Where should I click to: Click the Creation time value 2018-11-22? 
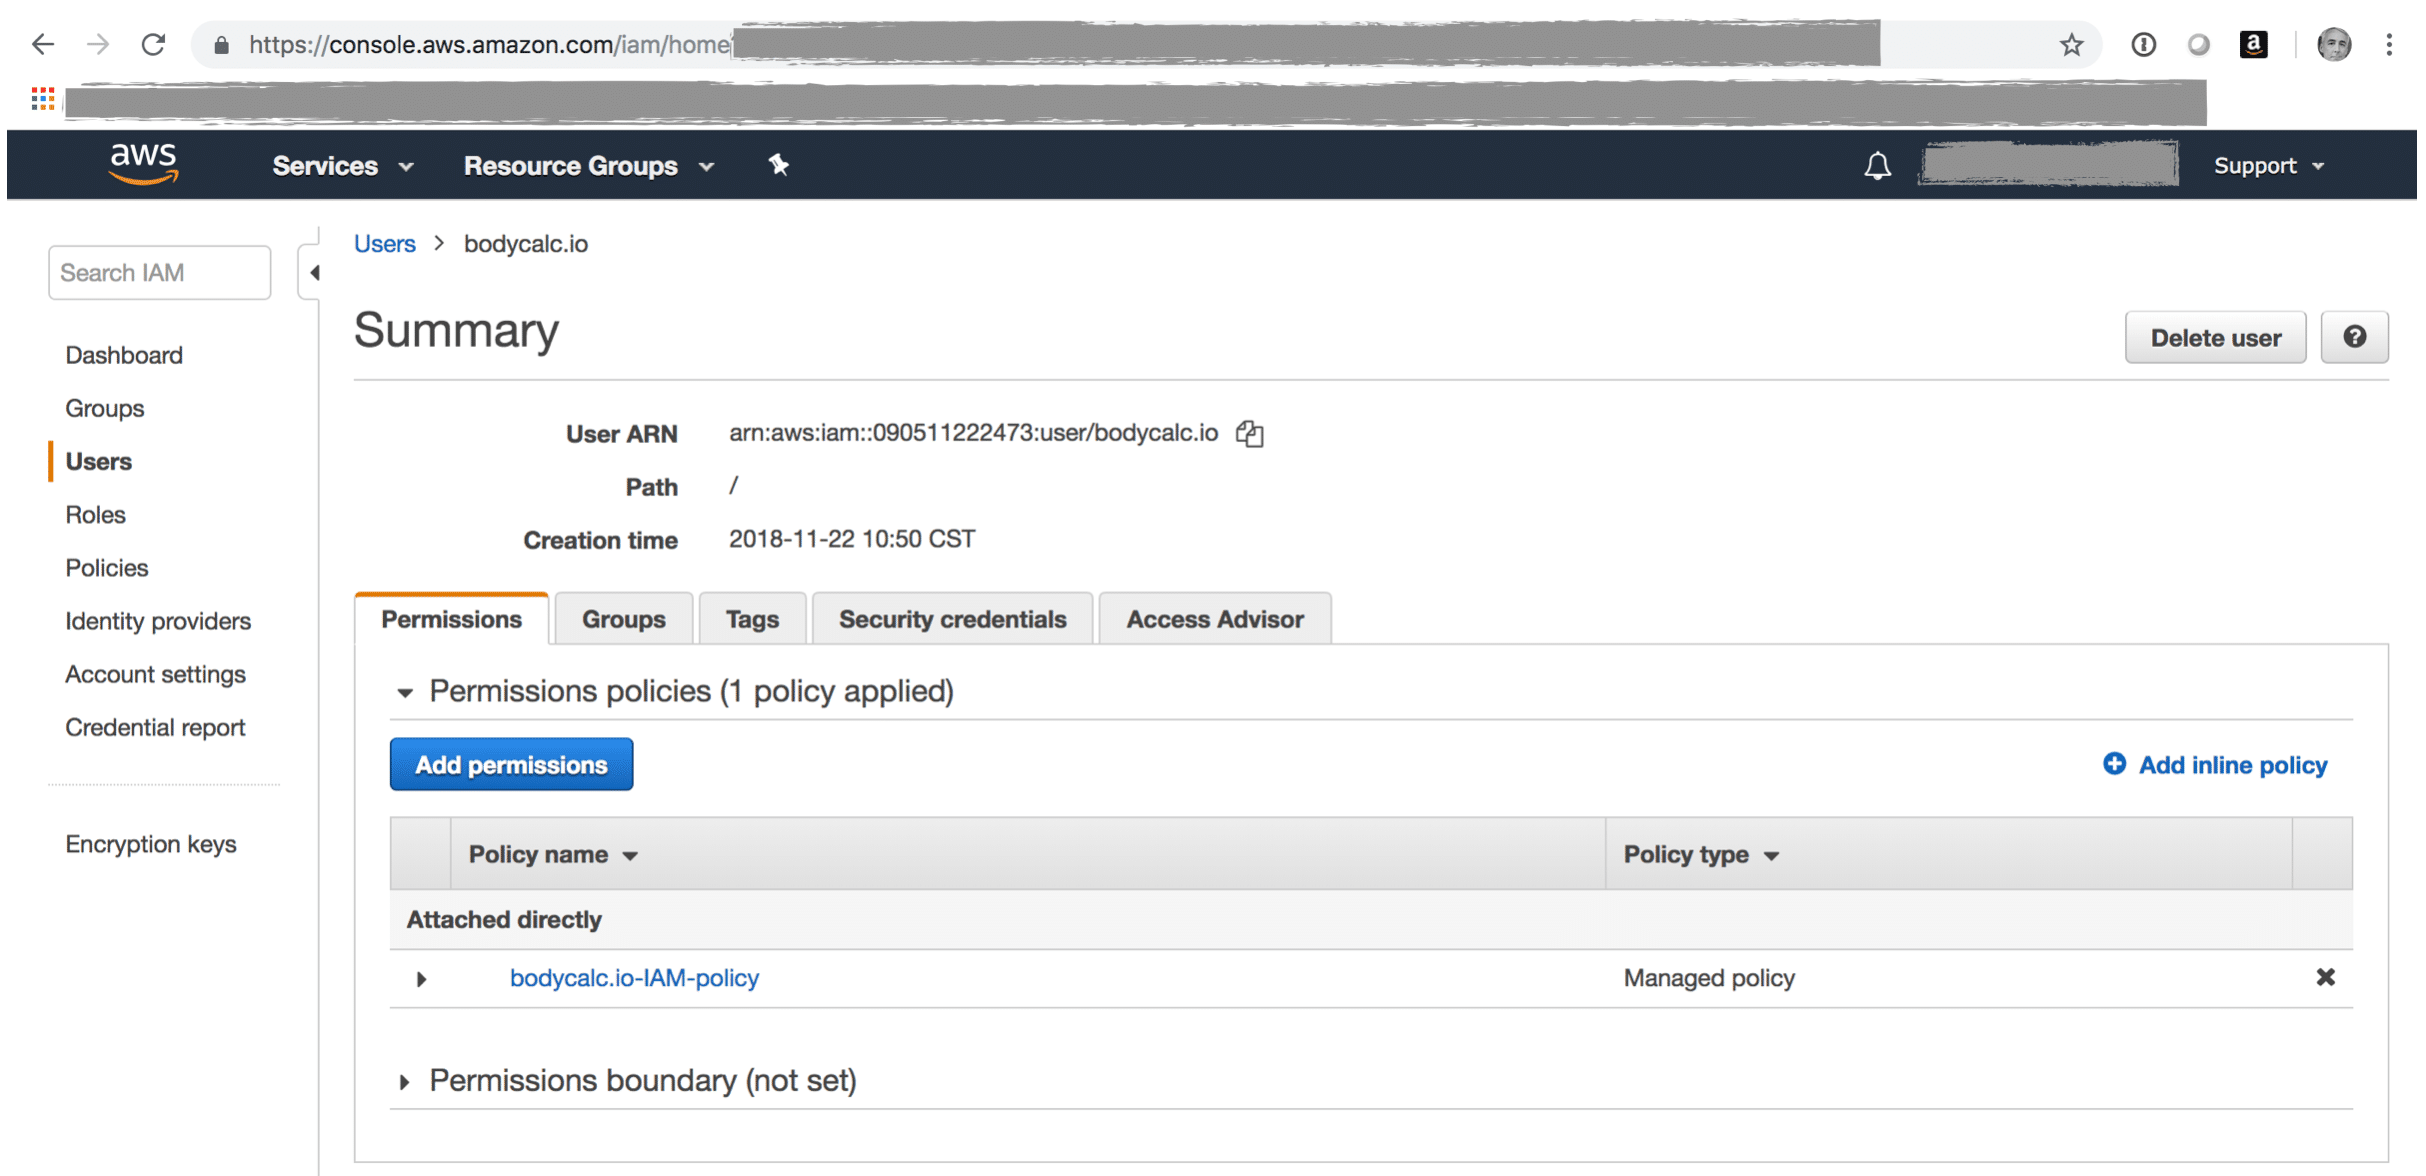(852, 539)
